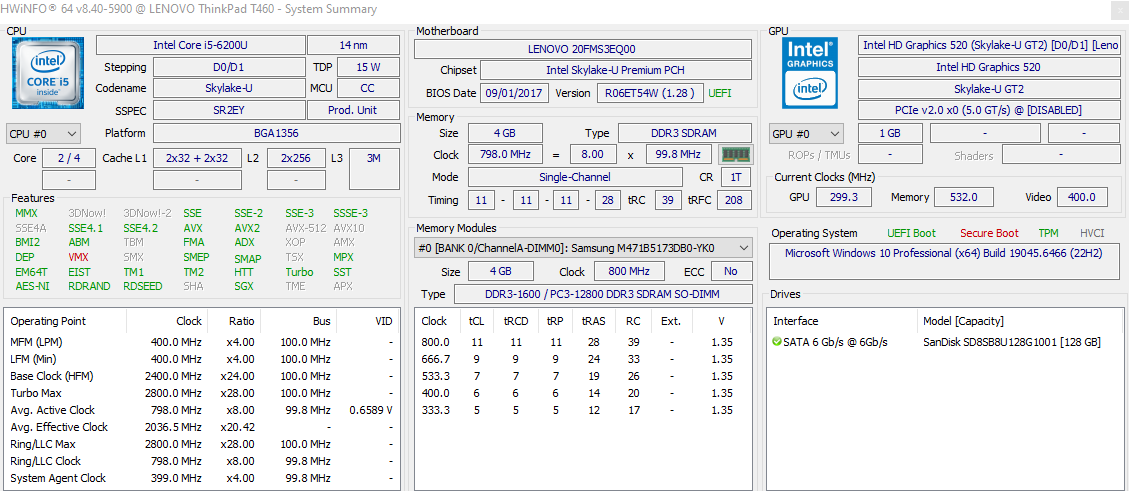
Task: Open the CPU #0 selector dropdown
Action: click(44, 134)
